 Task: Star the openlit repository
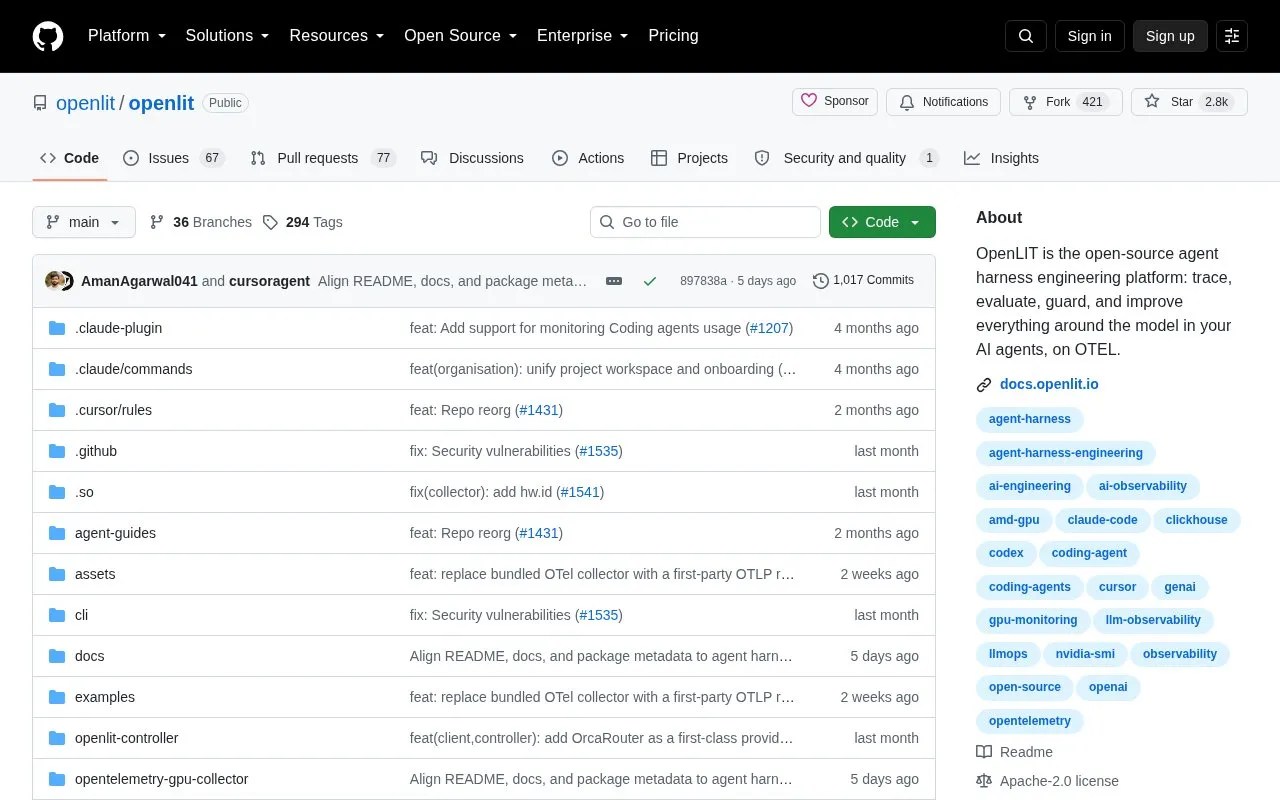(x=1189, y=102)
